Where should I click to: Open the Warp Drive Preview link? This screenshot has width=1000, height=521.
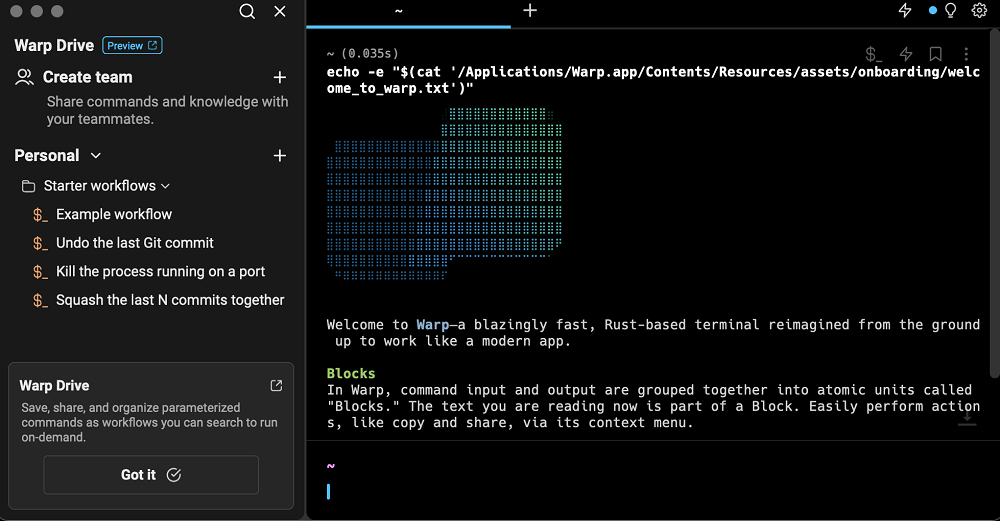click(132, 45)
